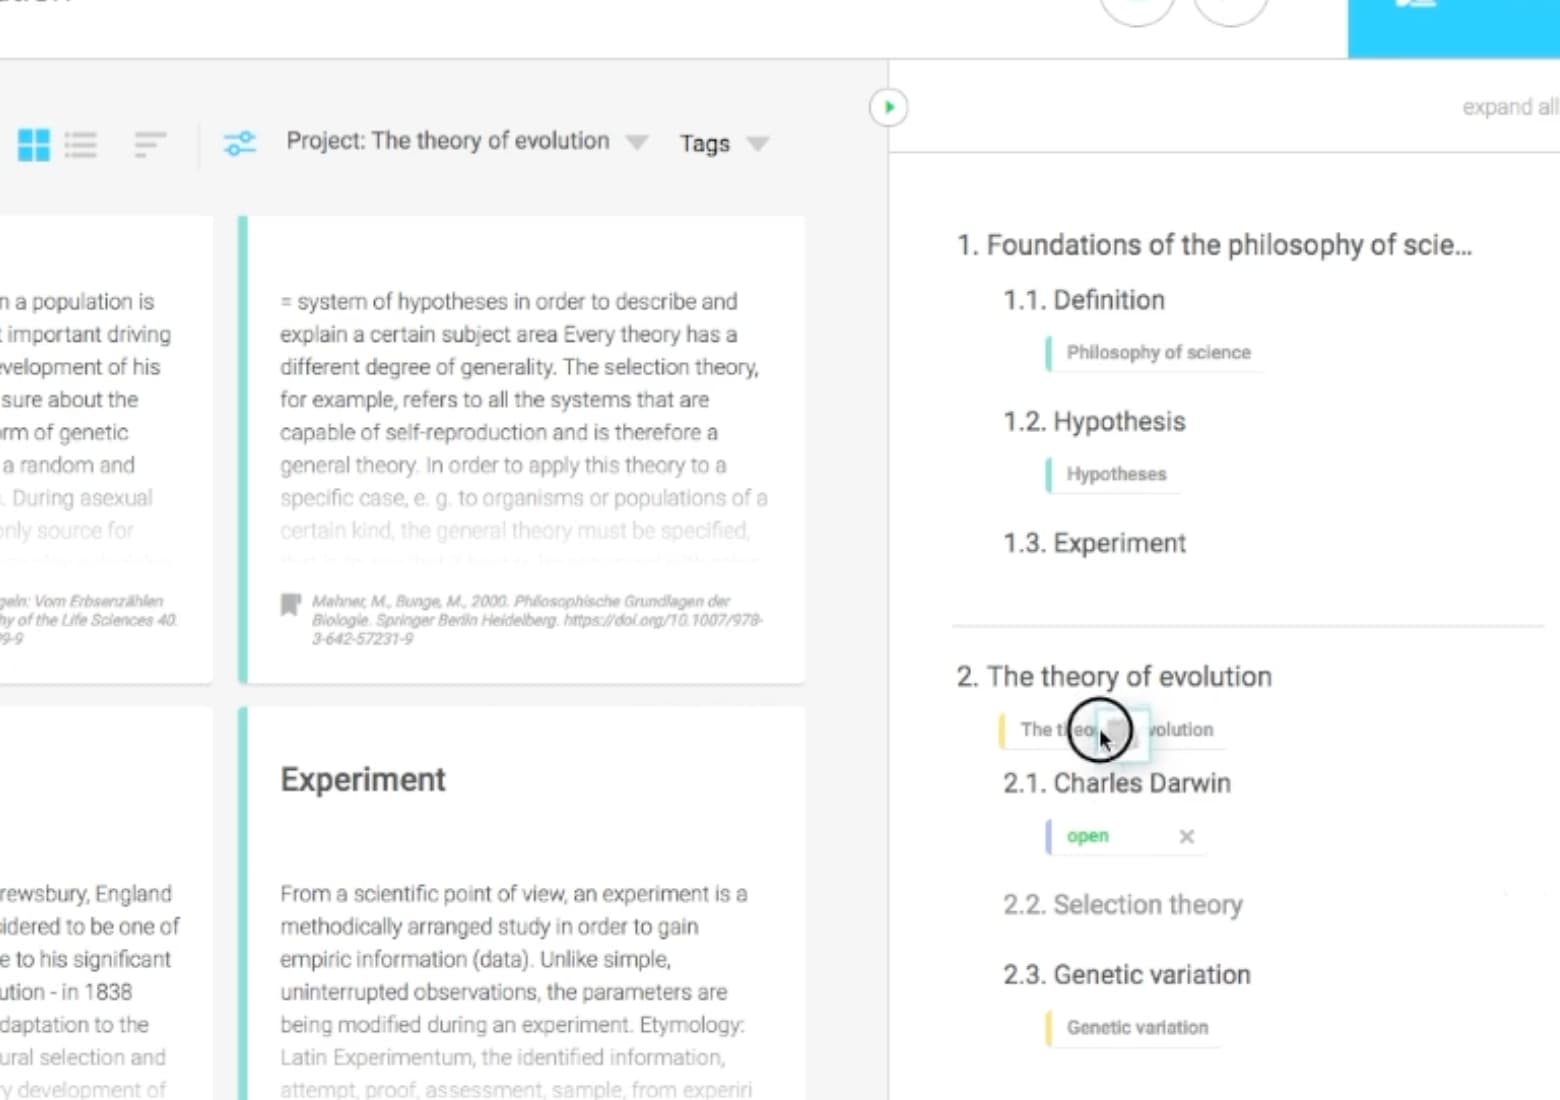1560x1100 pixels.
Task: Toggle the Philosophy of science tag
Action: coord(1156,352)
